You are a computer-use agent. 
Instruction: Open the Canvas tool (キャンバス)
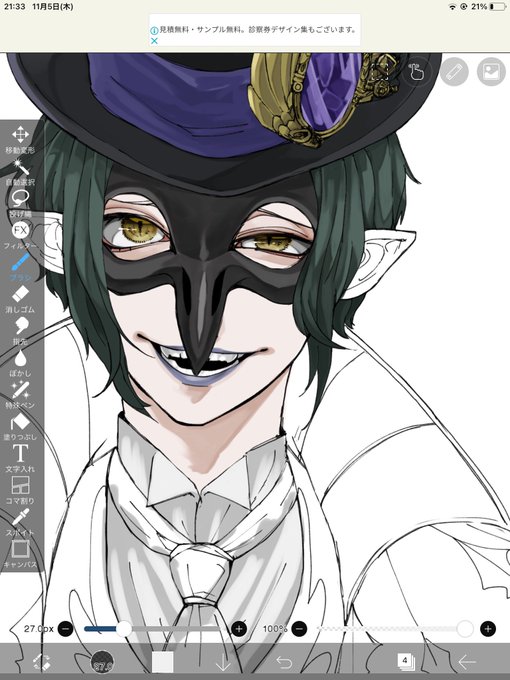click(x=20, y=554)
